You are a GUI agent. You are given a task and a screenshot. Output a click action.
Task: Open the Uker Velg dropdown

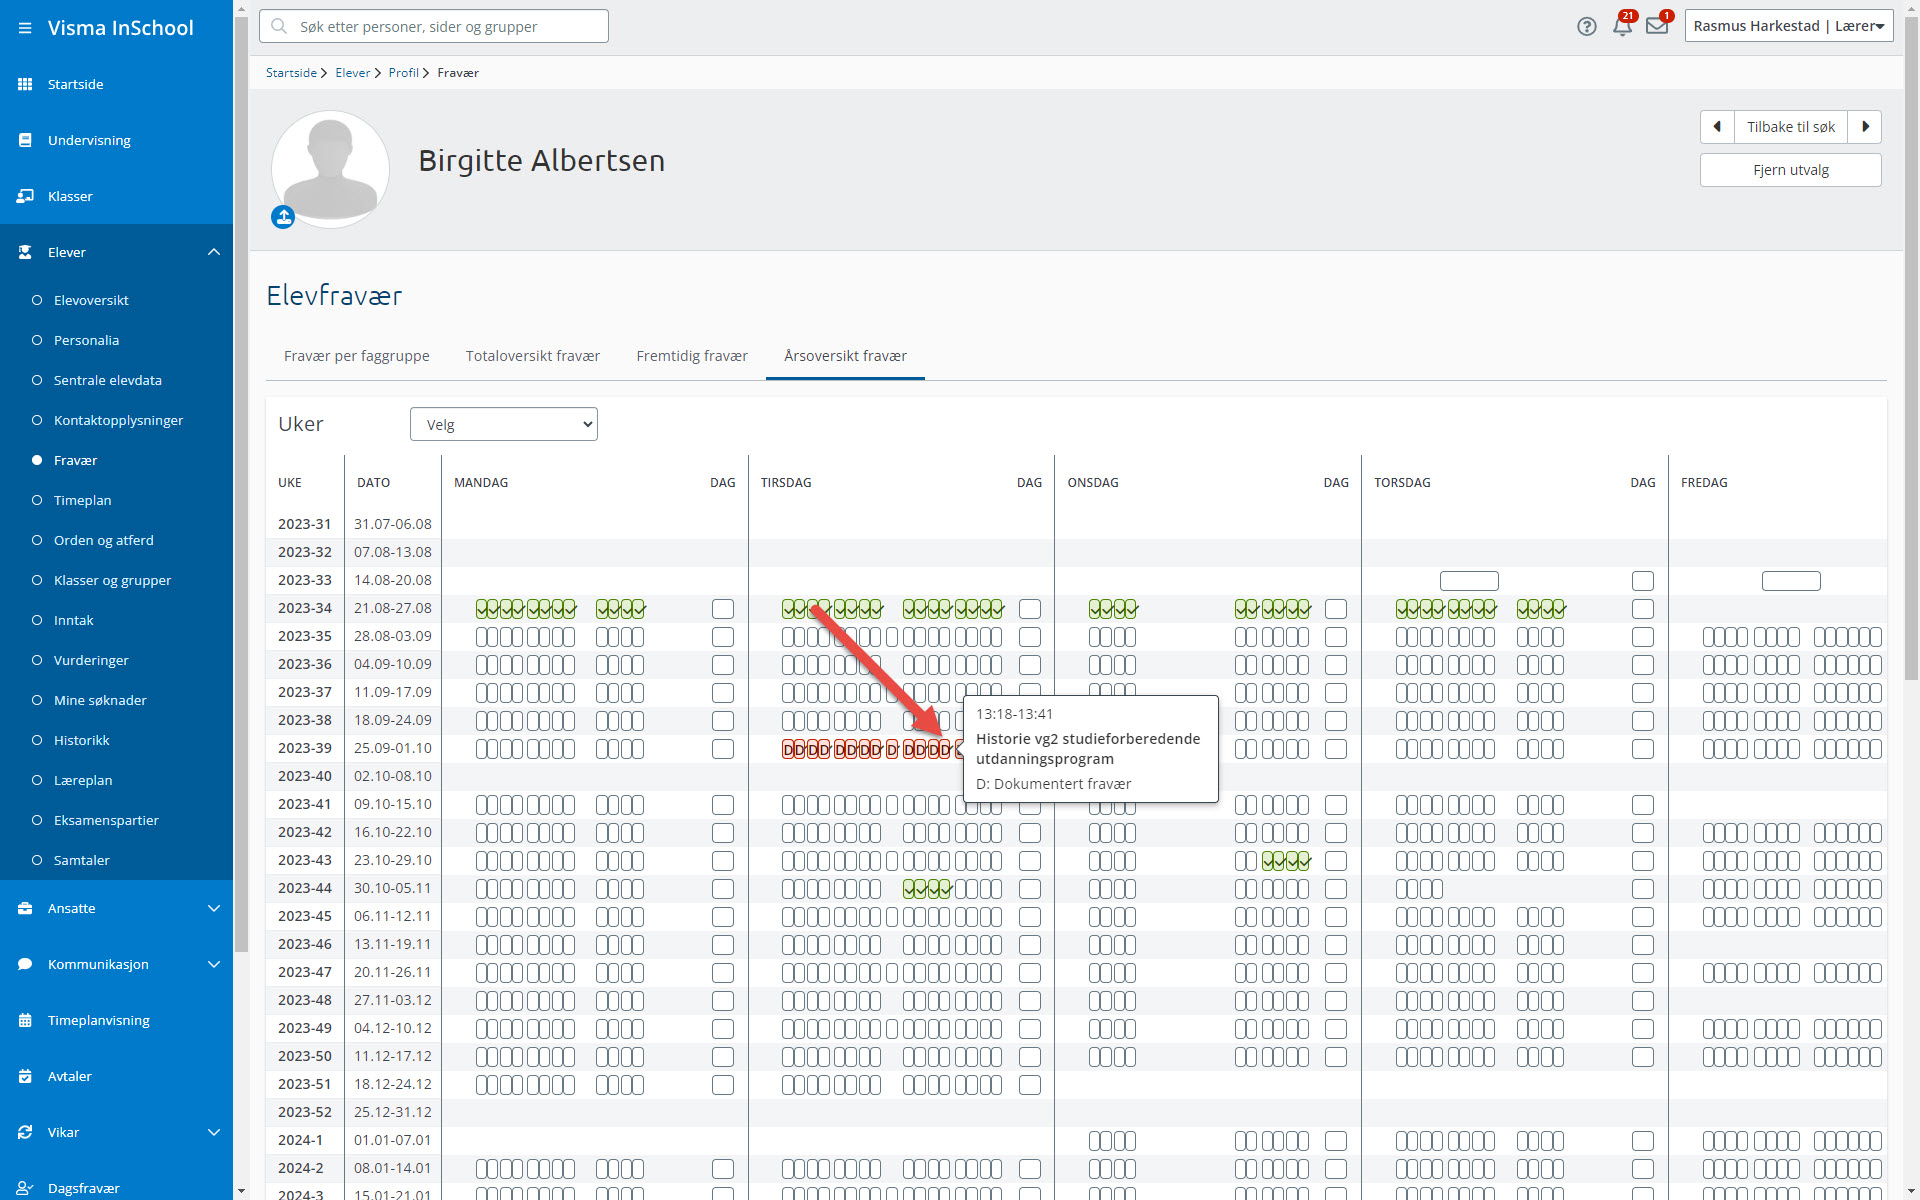point(504,424)
